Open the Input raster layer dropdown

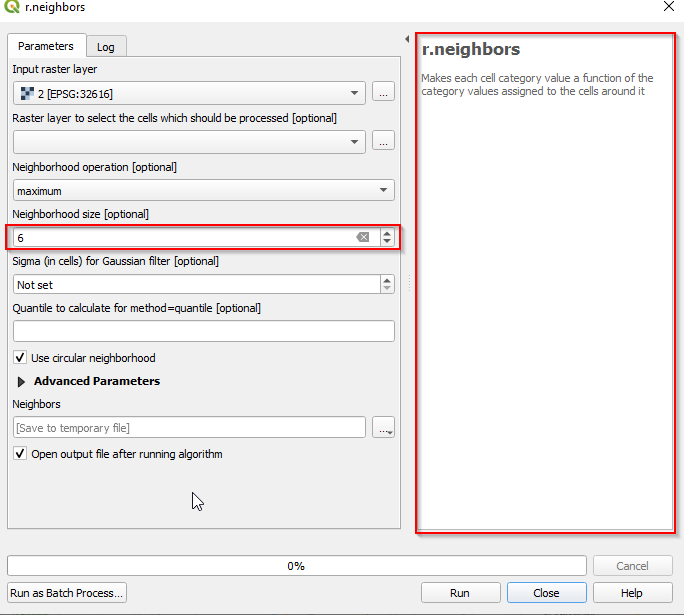click(189, 93)
